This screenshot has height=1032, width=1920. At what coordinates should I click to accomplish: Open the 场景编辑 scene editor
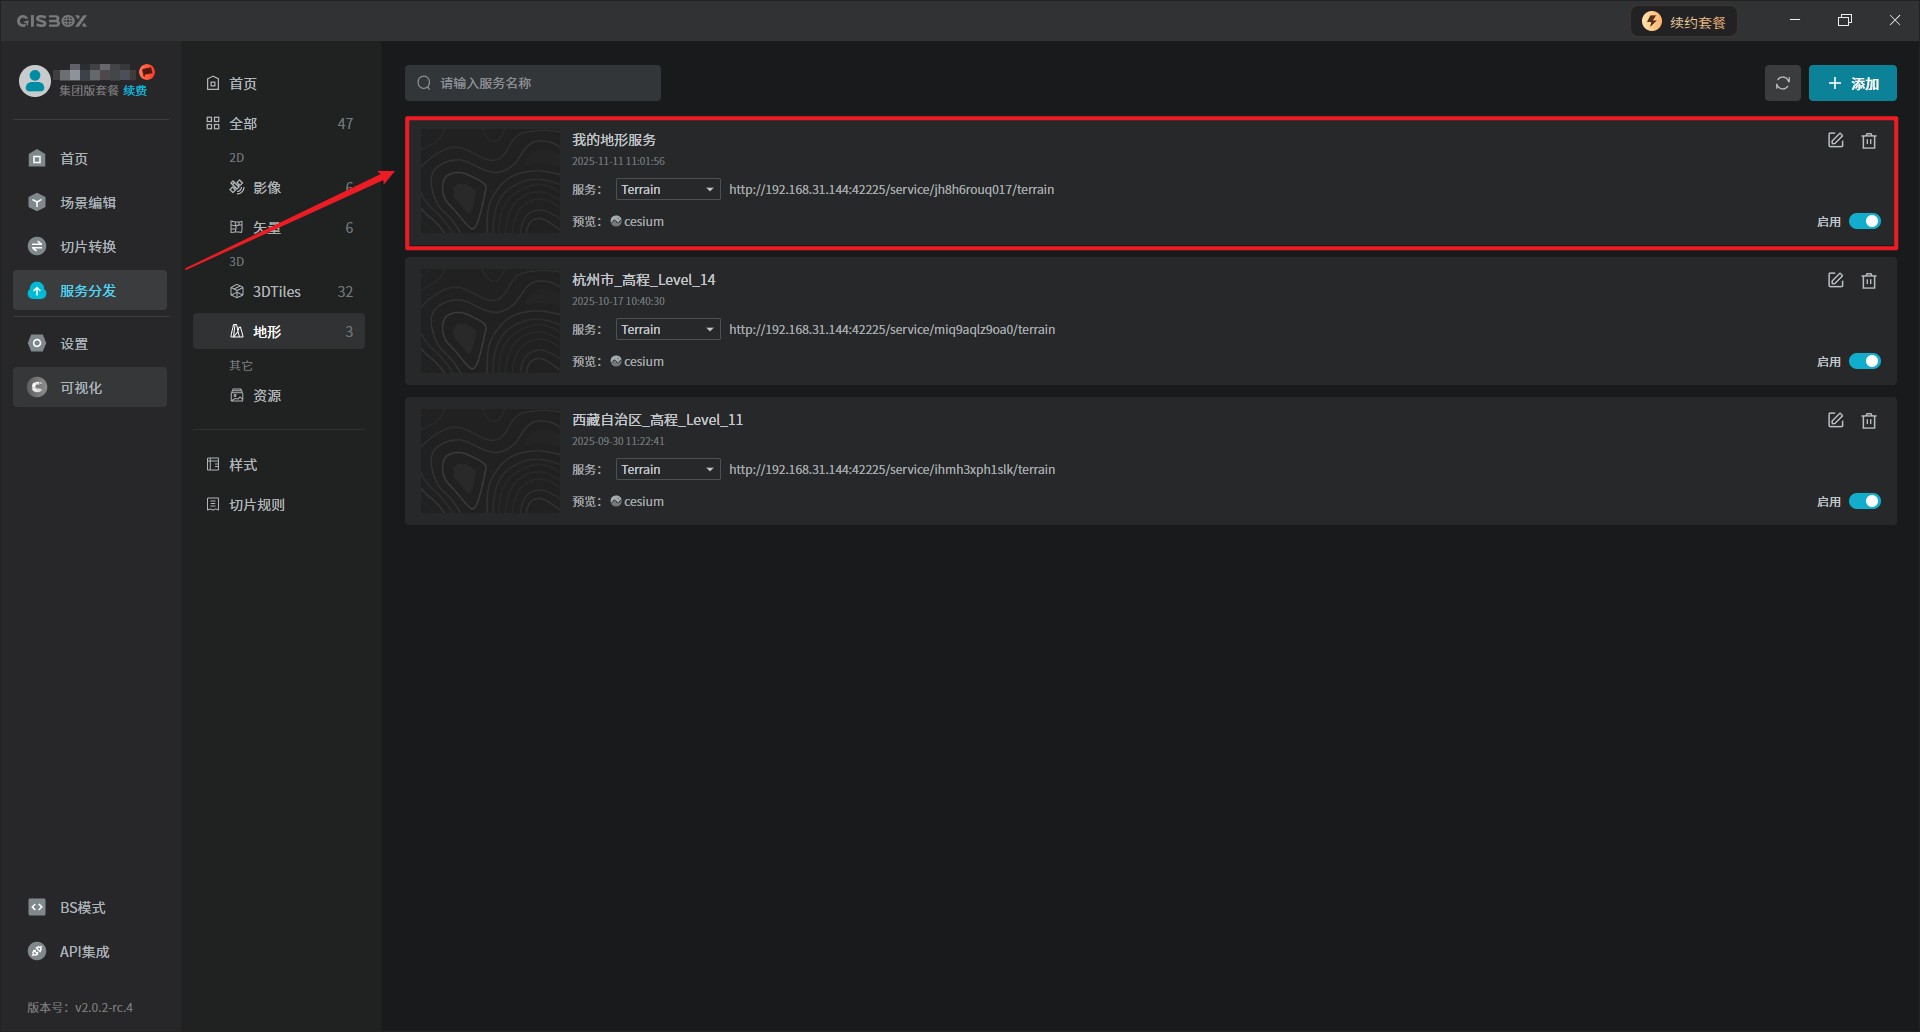(x=88, y=203)
